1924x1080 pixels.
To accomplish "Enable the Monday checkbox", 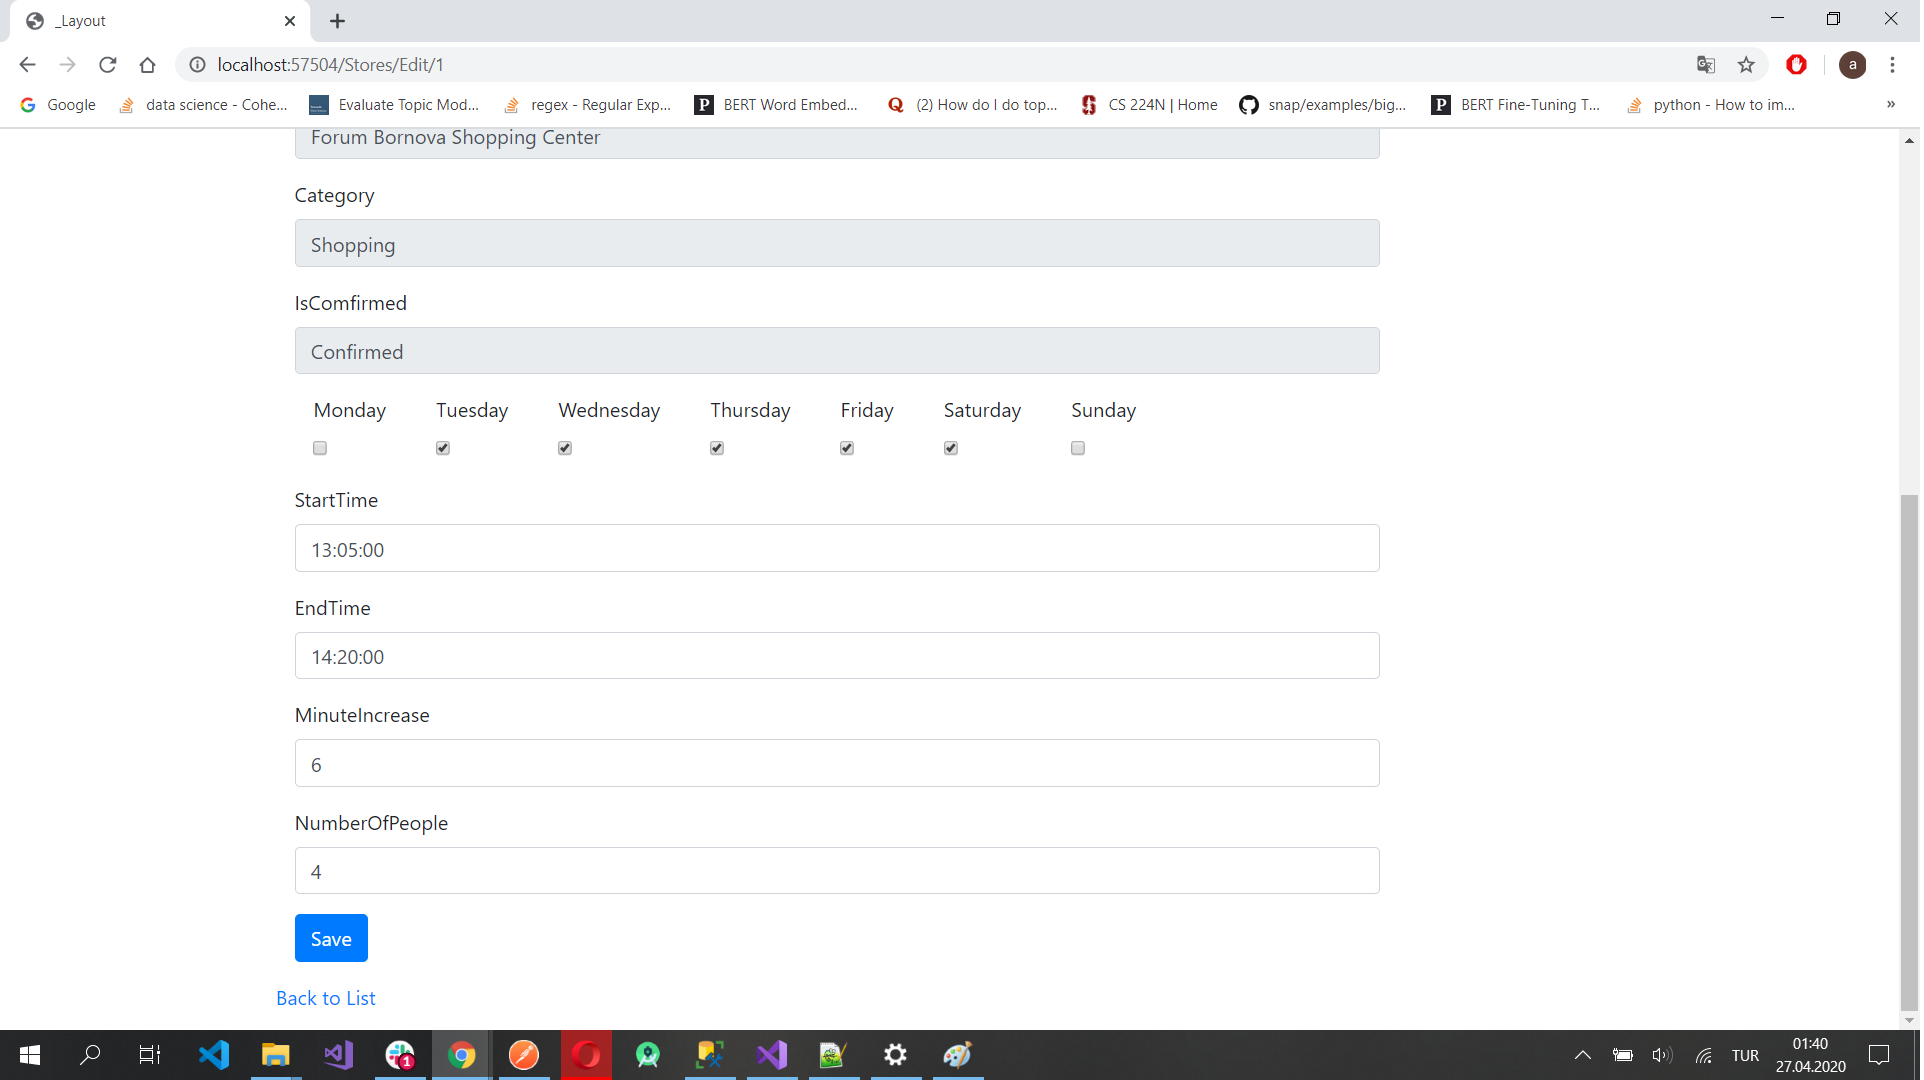I will click(x=320, y=449).
